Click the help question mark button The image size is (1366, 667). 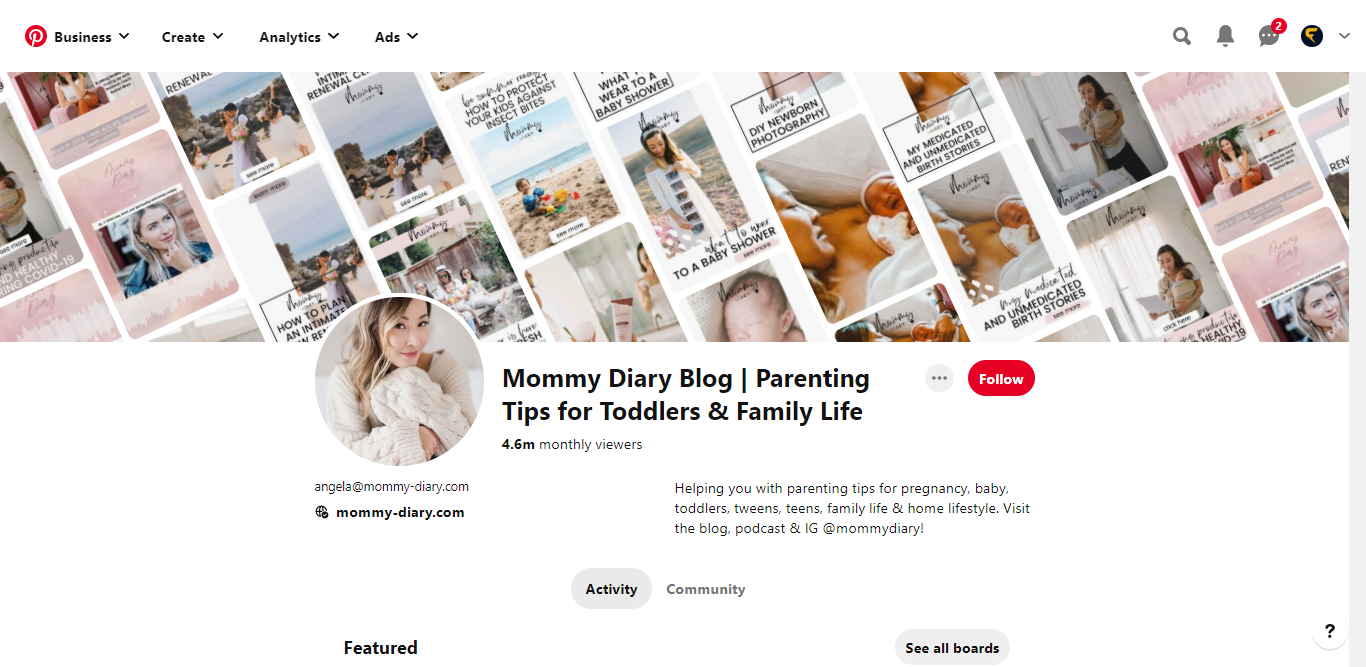[1329, 631]
